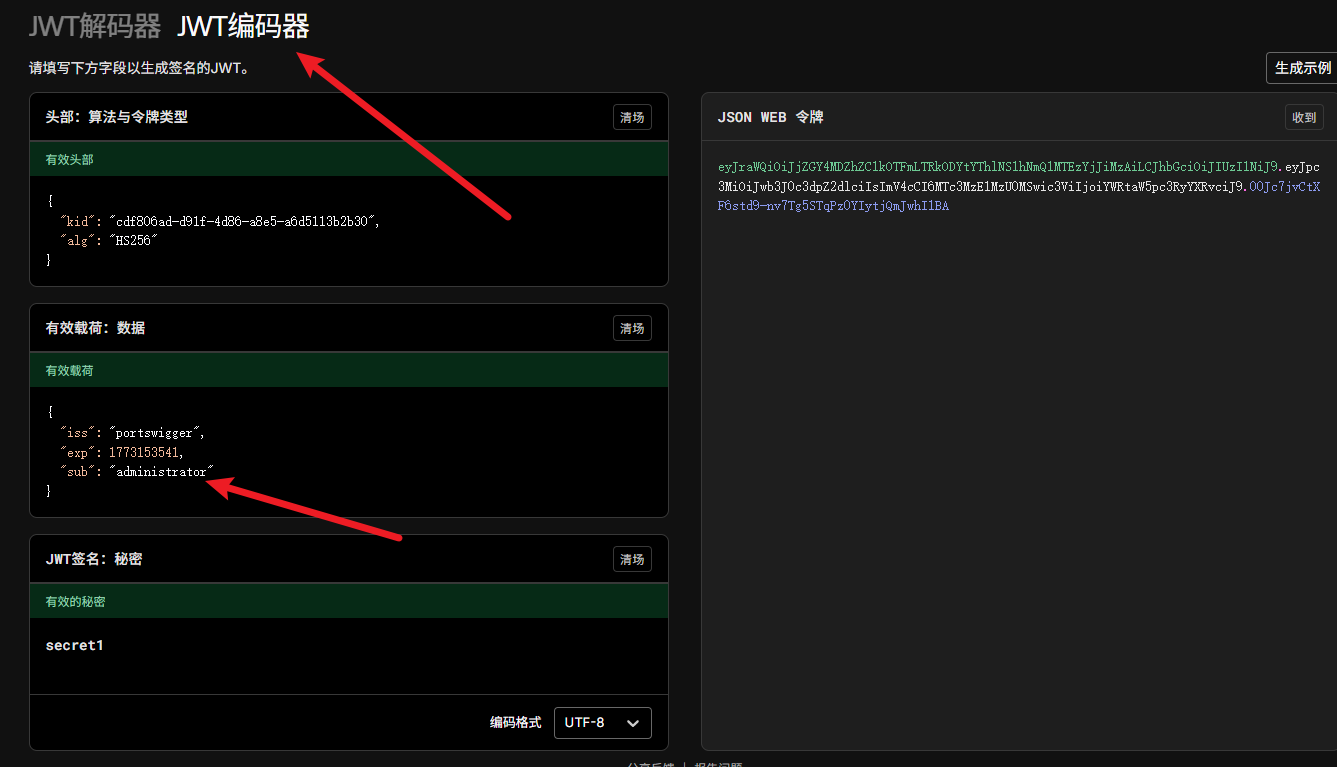Viewport: 1337px width, 767px height.
Task: Click the 有效载荷 status bar
Action: (x=348, y=371)
